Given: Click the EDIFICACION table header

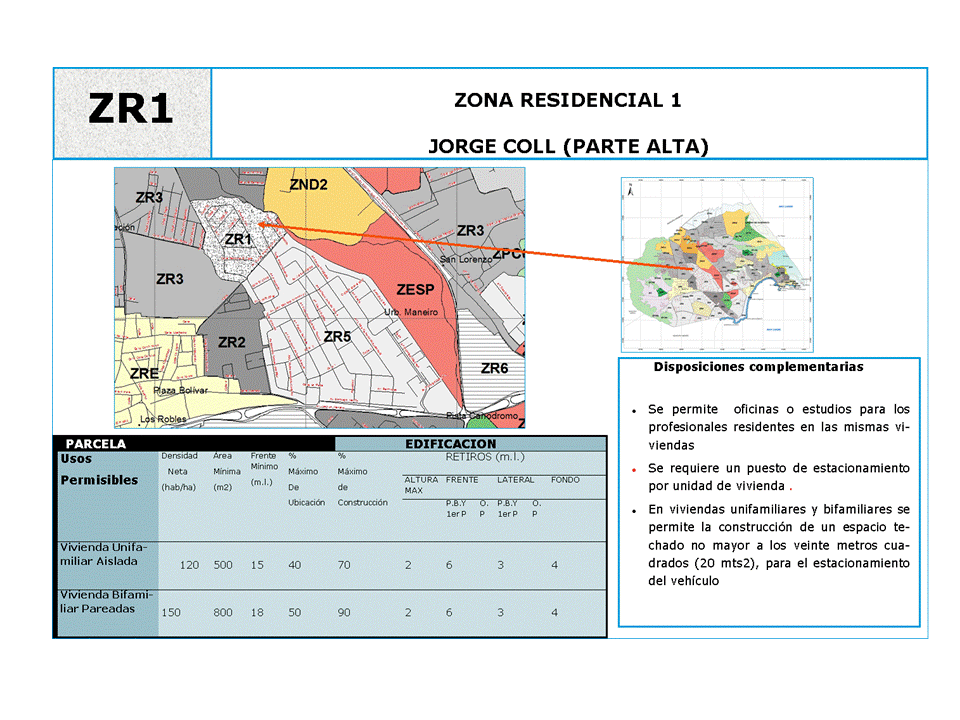Looking at the screenshot, I should point(451,444).
